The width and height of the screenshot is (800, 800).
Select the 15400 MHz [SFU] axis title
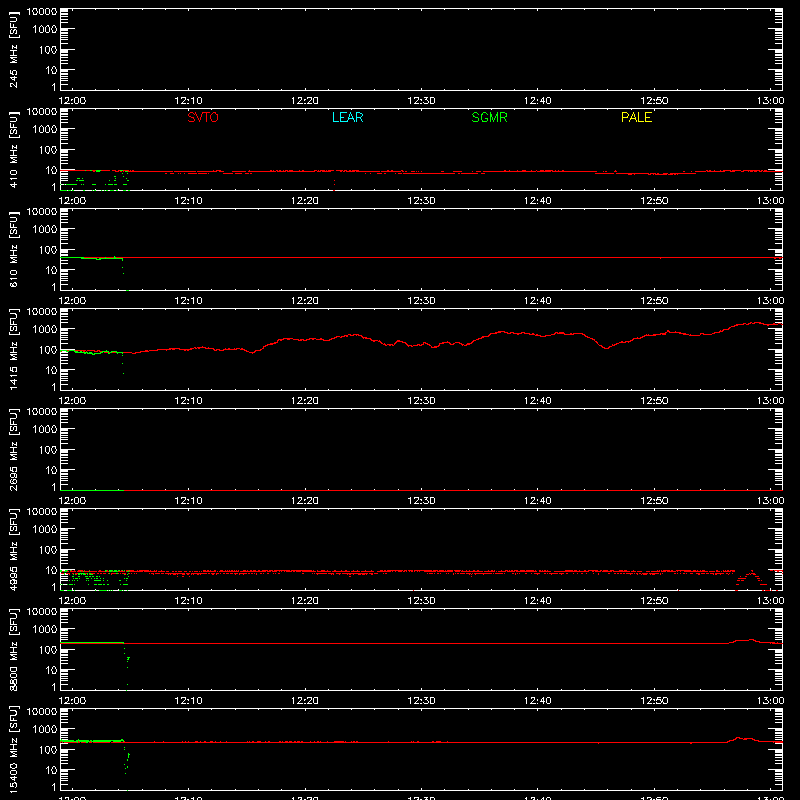coord(13,749)
